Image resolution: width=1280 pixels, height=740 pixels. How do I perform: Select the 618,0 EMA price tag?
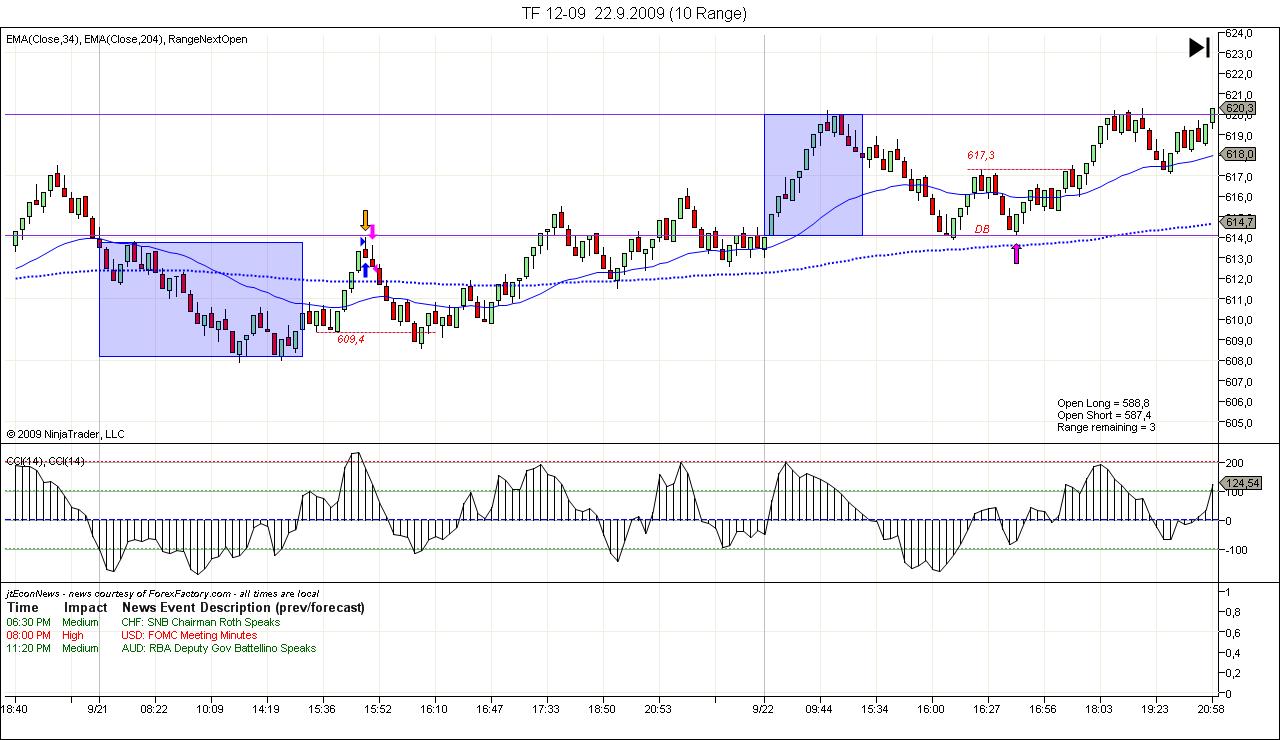[1239, 154]
